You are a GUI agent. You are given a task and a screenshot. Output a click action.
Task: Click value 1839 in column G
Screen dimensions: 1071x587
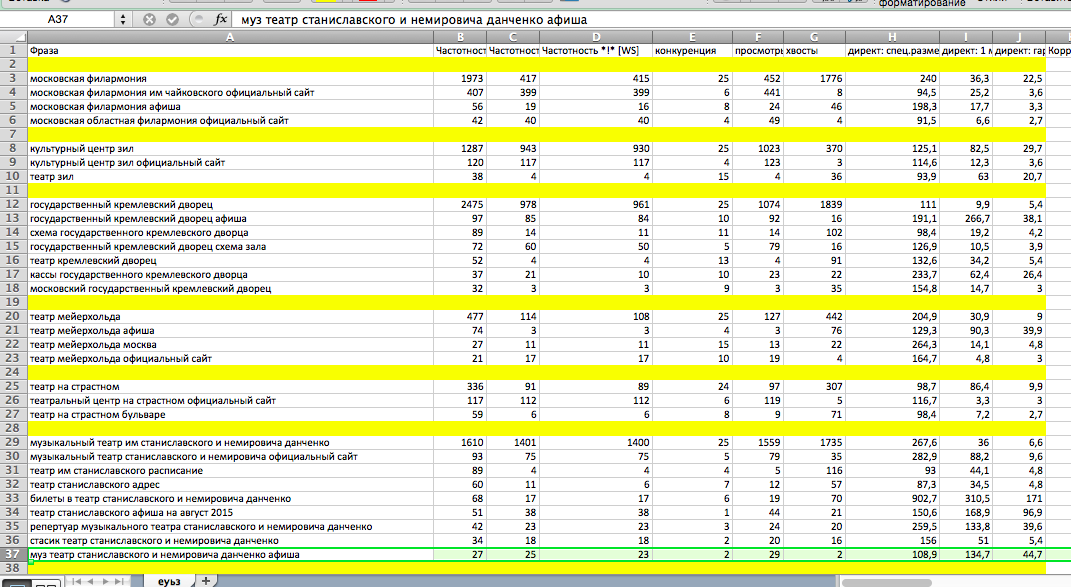[x=814, y=204]
